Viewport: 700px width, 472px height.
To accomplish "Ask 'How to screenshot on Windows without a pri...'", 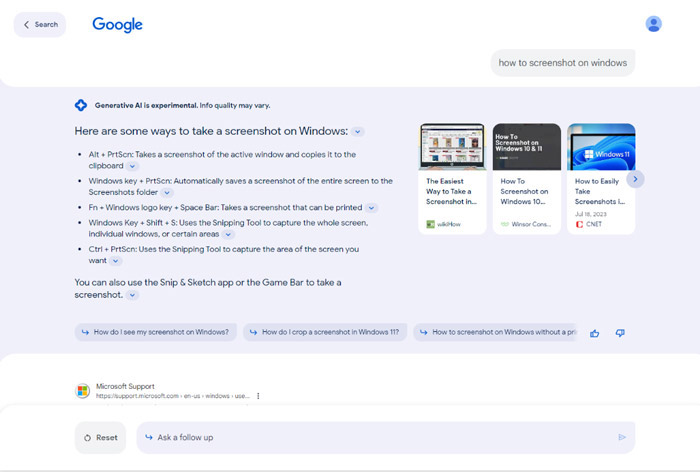I will 496,332.
